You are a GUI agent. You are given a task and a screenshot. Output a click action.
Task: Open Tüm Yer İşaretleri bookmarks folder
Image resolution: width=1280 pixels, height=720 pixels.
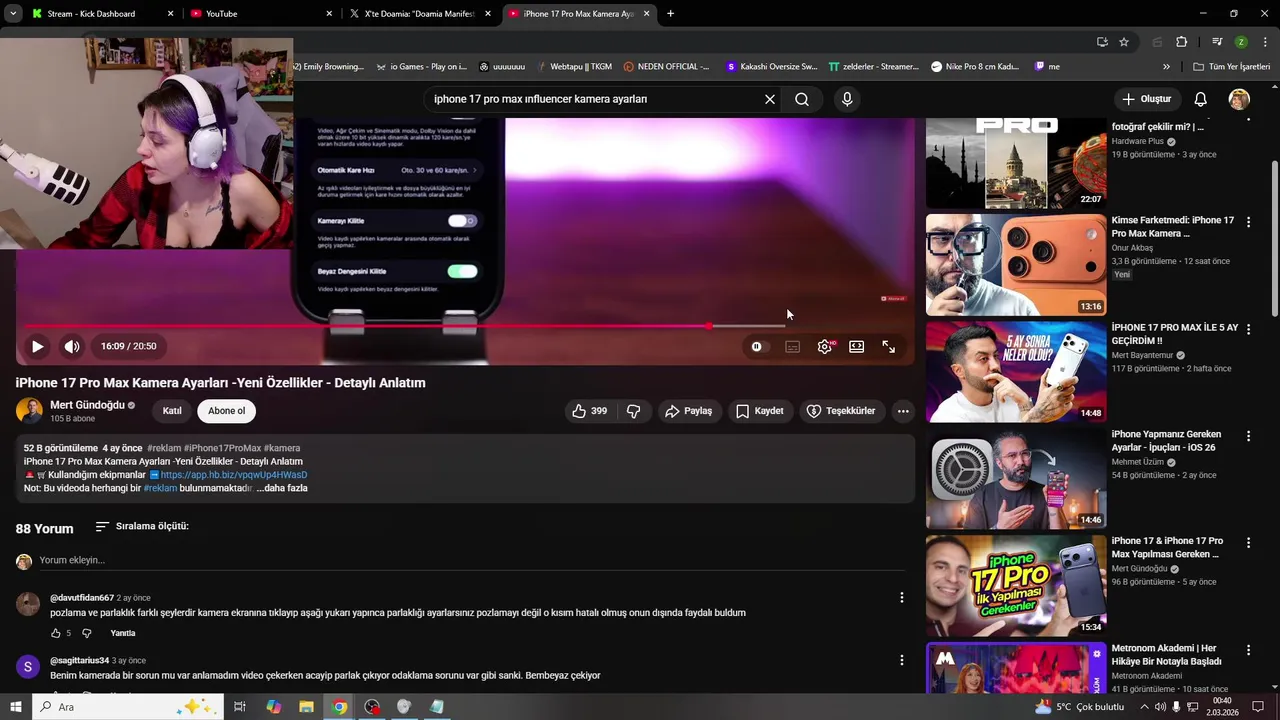tap(1232, 67)
